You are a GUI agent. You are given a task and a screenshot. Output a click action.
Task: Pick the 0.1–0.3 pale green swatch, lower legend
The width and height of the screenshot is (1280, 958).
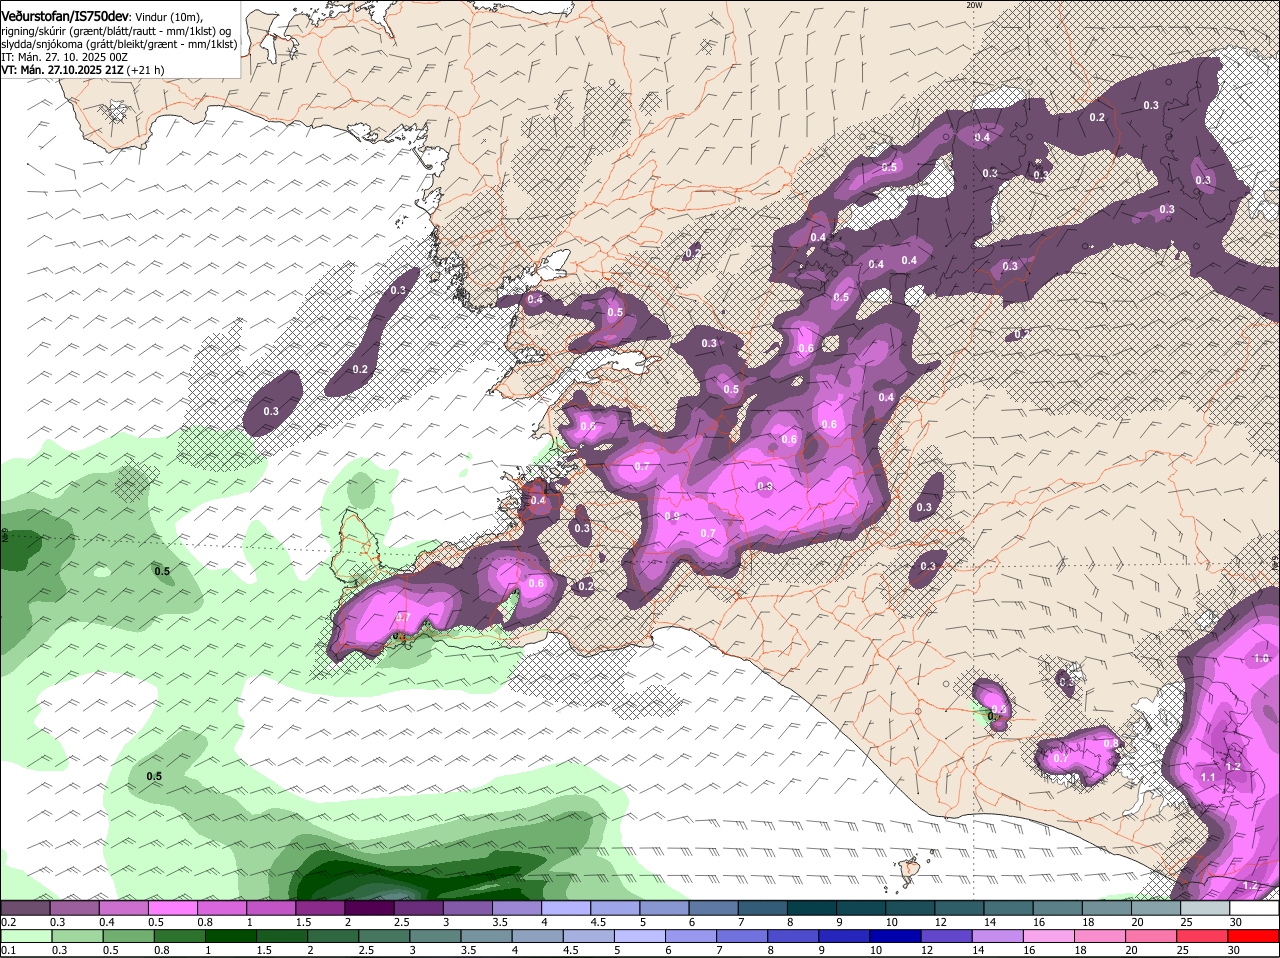coord(27,935)
